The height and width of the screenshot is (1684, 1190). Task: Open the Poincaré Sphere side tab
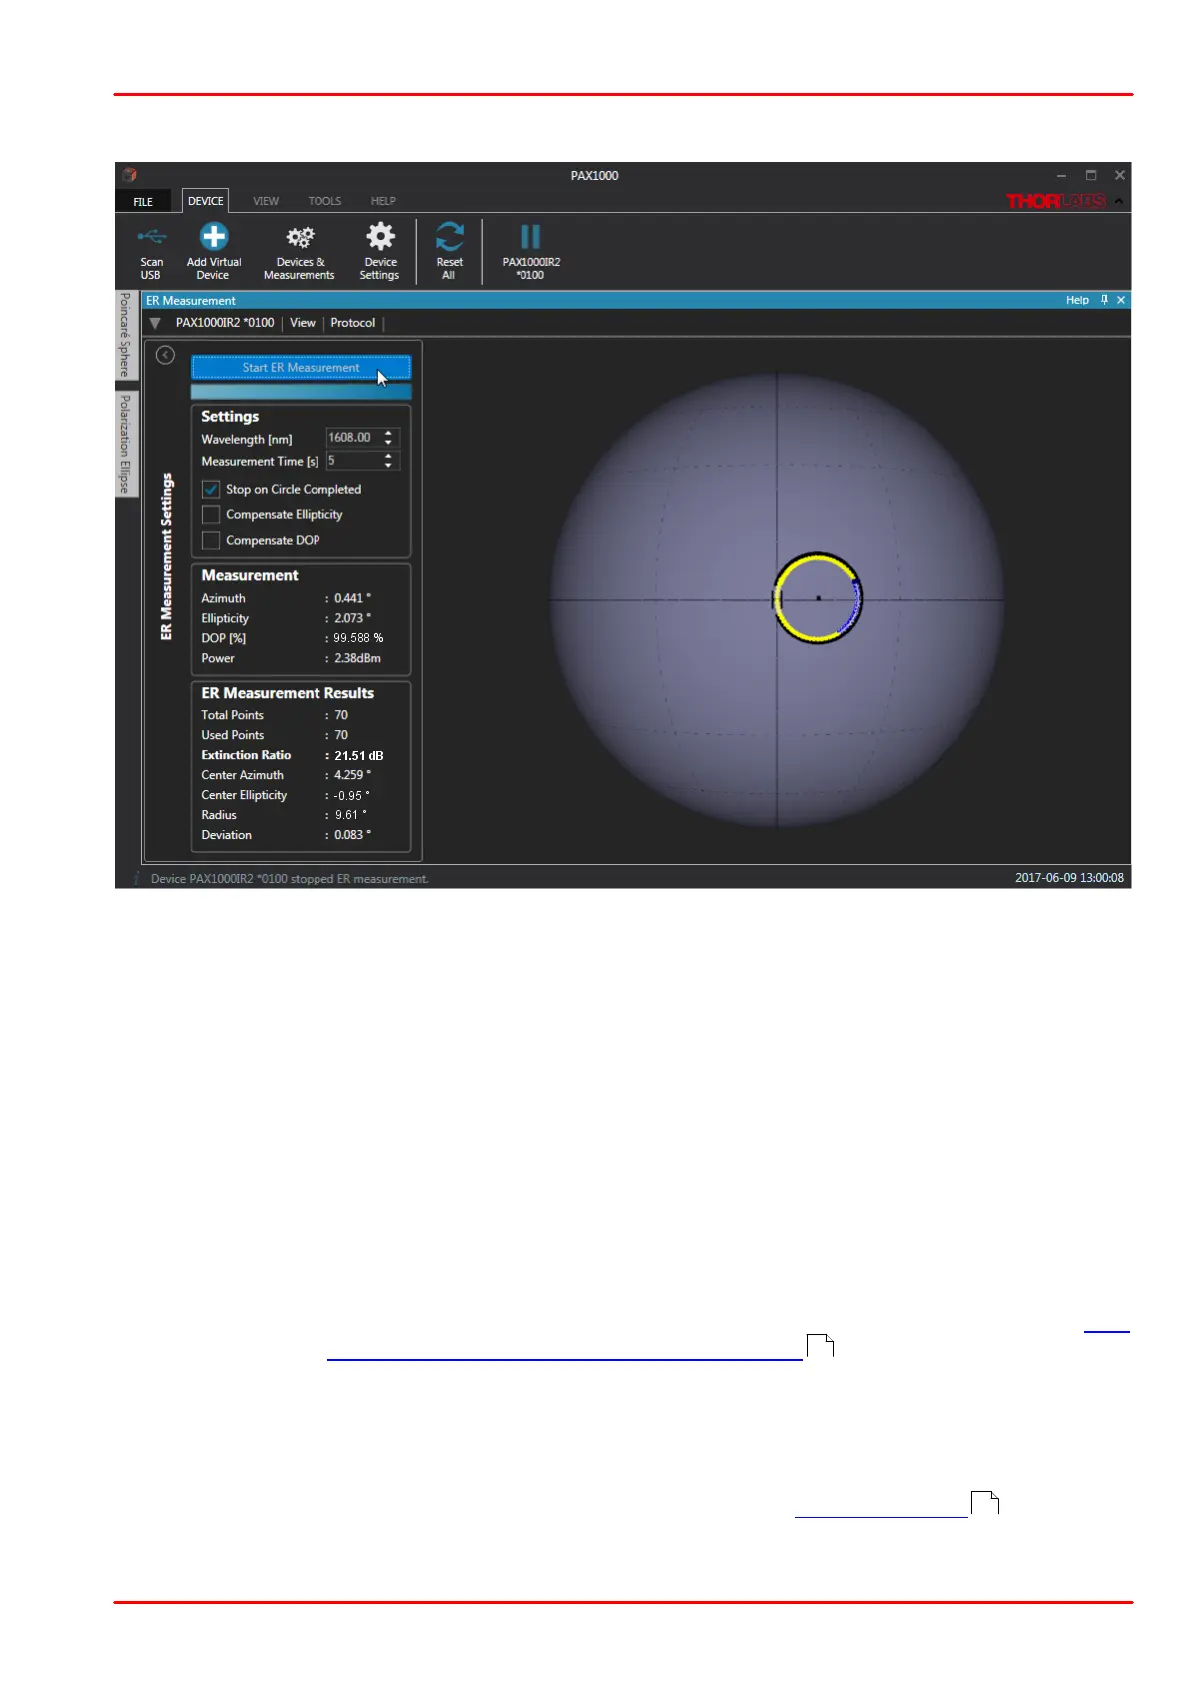point(125,335)
